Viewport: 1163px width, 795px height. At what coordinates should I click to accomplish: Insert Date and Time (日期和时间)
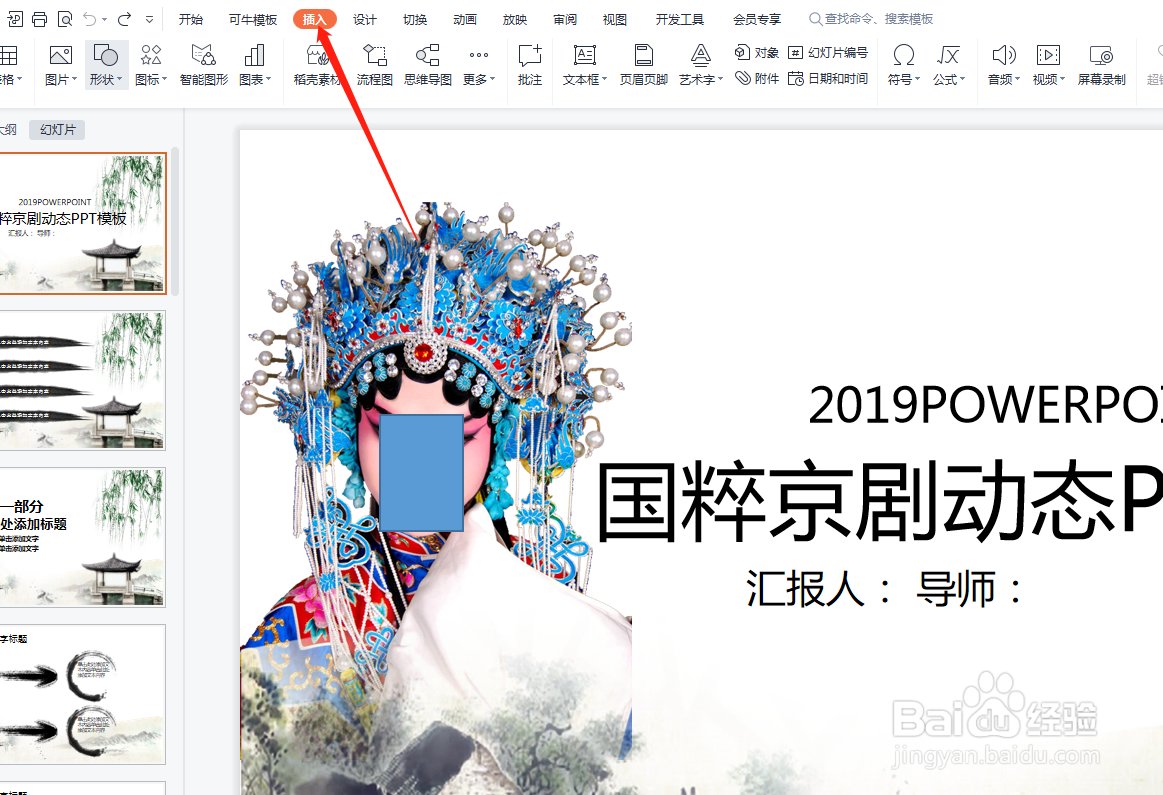827,78
